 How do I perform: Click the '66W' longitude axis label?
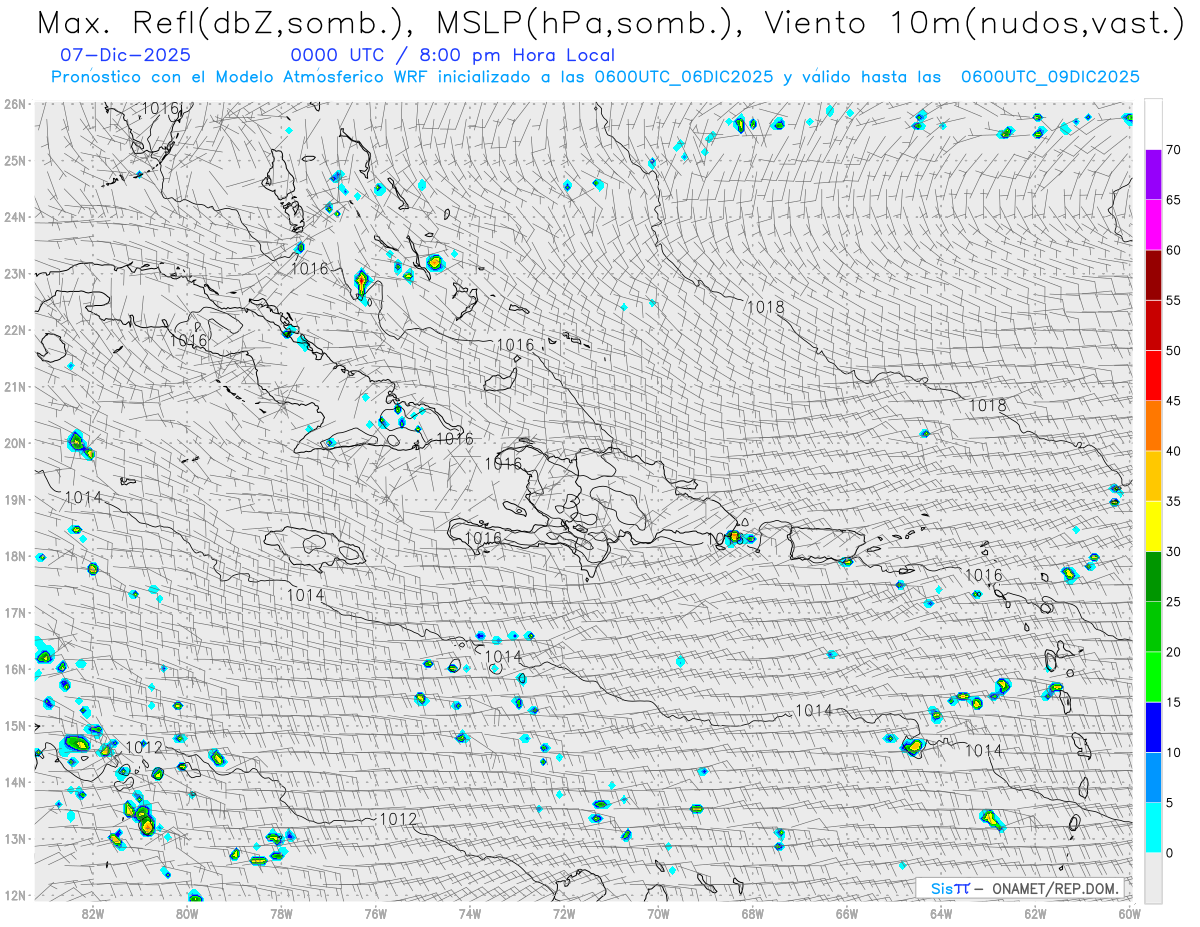click(x=846, y=913)
